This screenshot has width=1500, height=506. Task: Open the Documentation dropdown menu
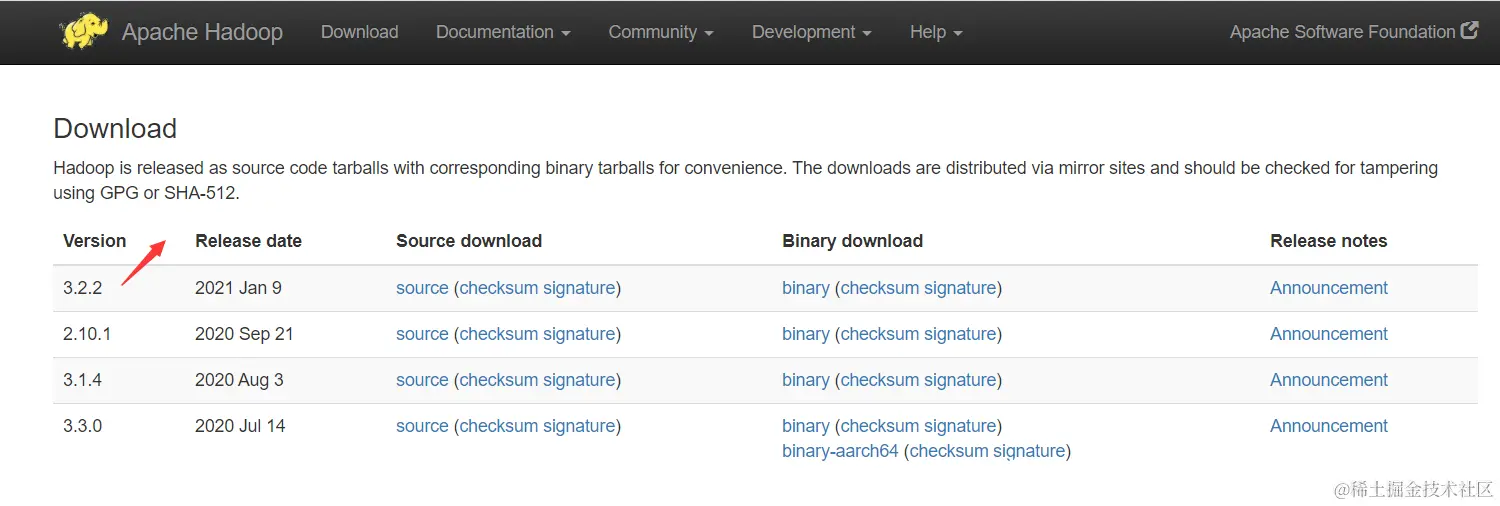point(503,32)
